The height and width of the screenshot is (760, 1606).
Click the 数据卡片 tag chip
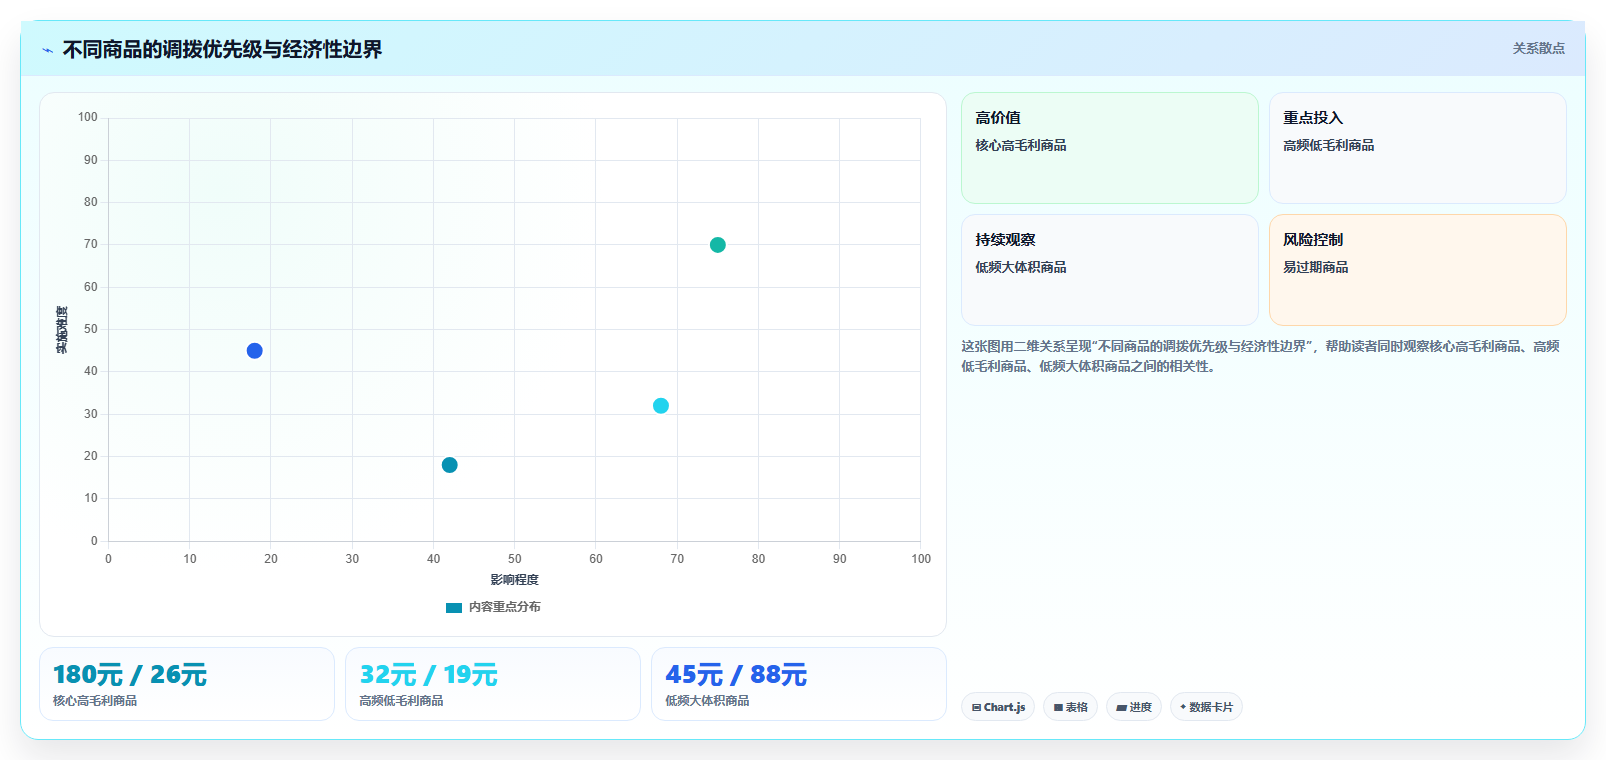(x=1206, y=707)
